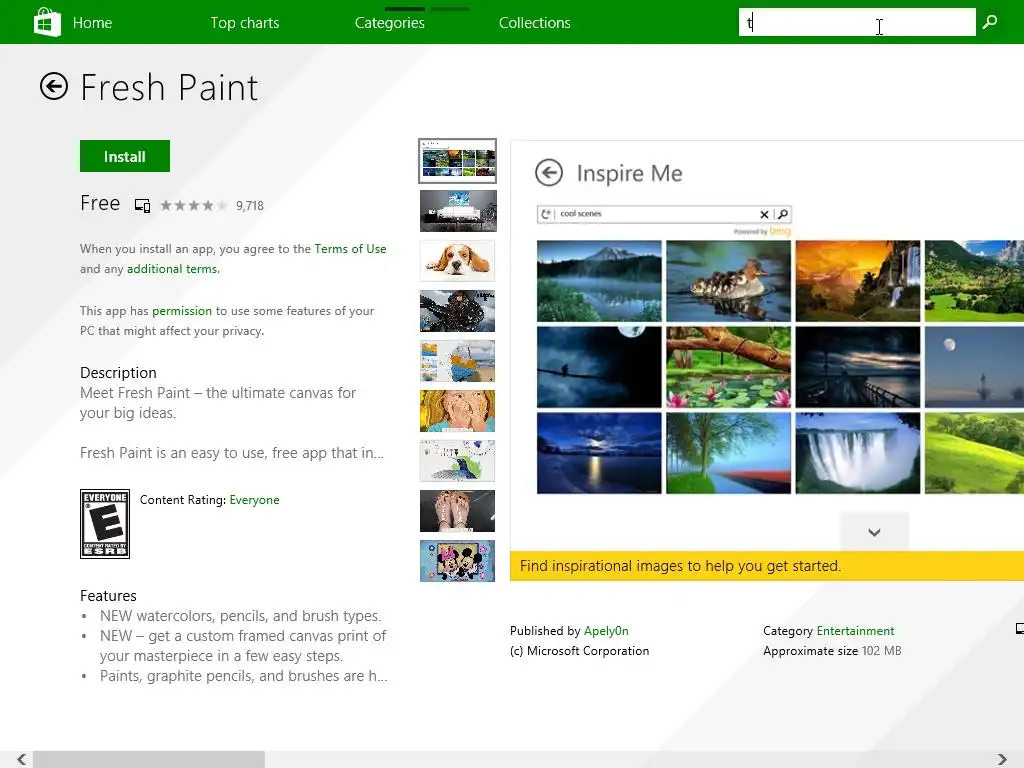Viewport: 1024px width, 768px height.
Task: Click the scrollbar right arrow
Action: (x=1002, y=760)
